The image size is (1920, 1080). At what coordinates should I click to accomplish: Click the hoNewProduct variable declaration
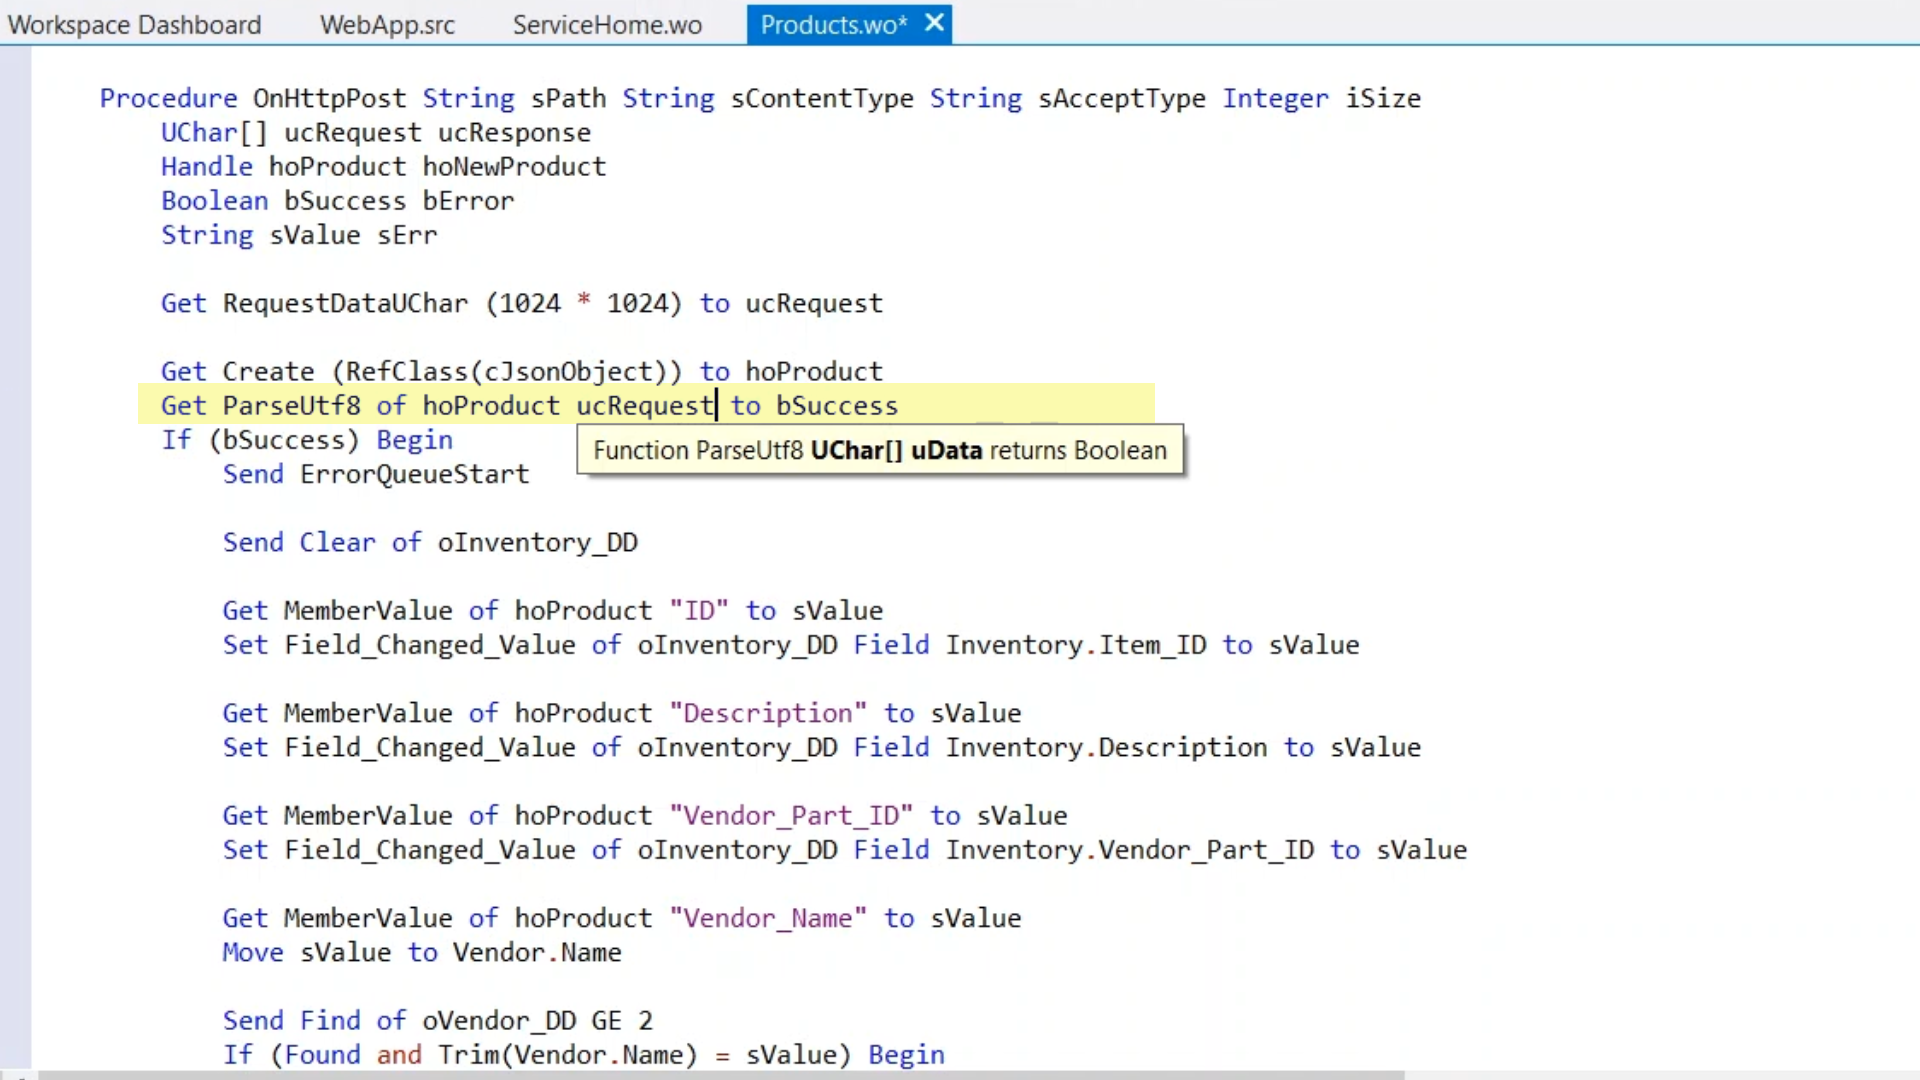tap(514, 166)
